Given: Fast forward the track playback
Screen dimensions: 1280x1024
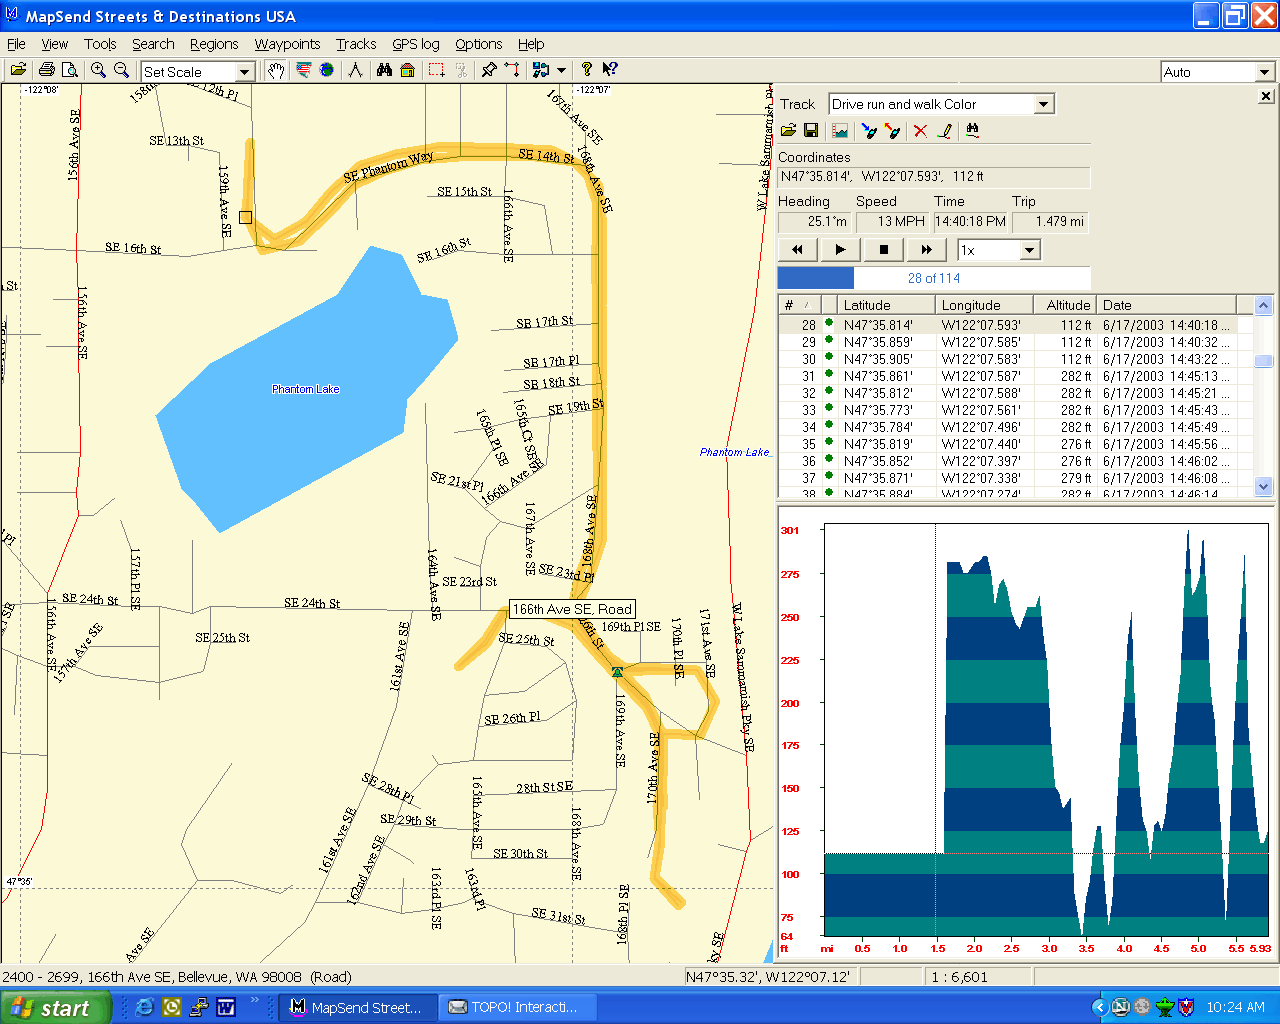Looking at the screenshot, I should (926, 250).
